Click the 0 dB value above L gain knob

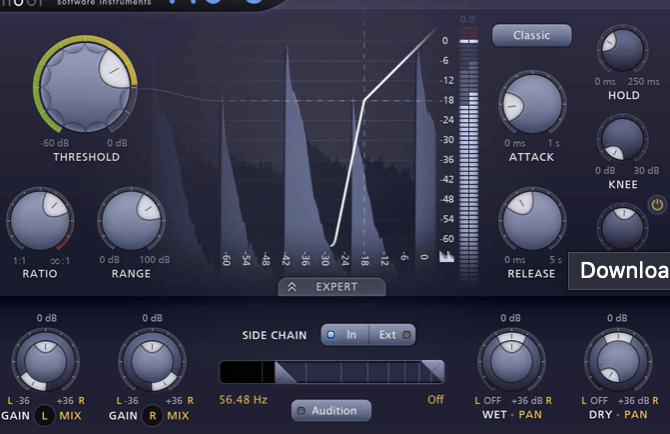pyautogui.click(x=47, y=318)
